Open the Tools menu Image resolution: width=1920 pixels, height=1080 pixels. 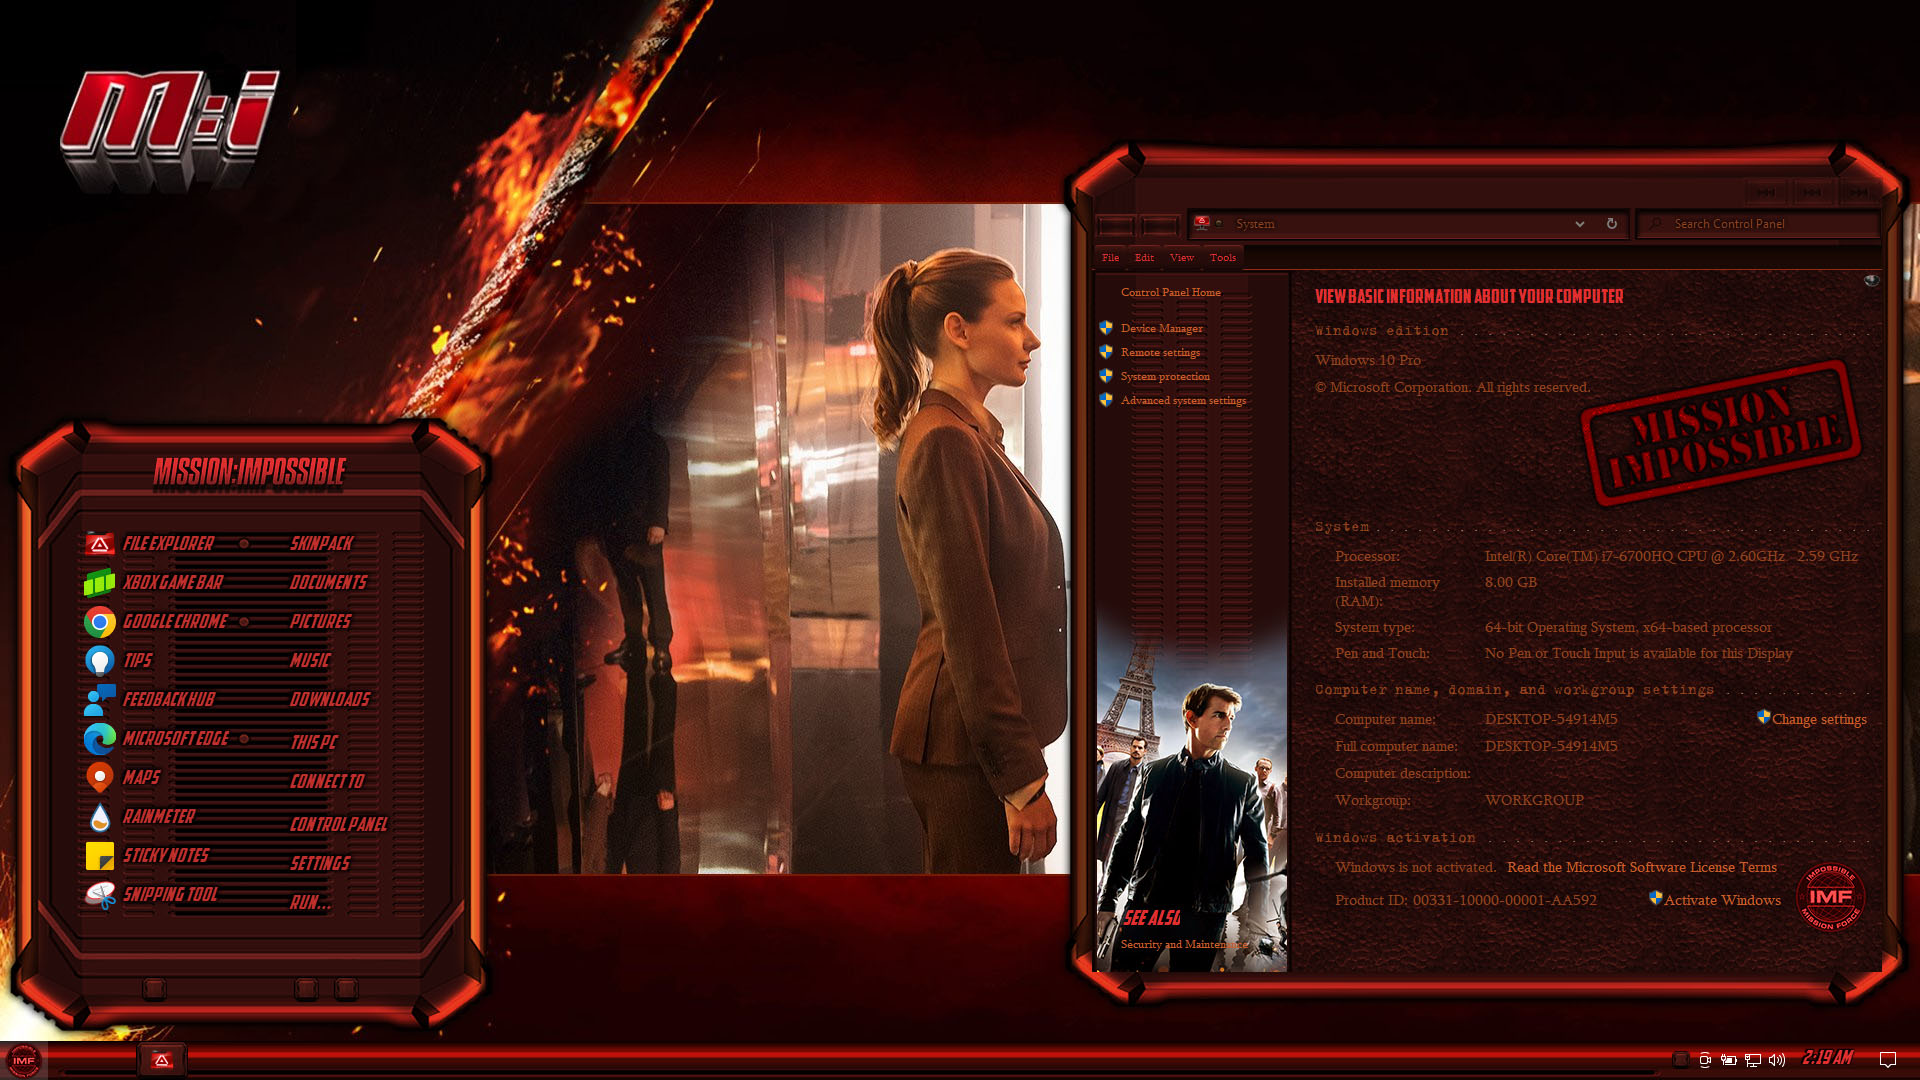click(1222, 258)
